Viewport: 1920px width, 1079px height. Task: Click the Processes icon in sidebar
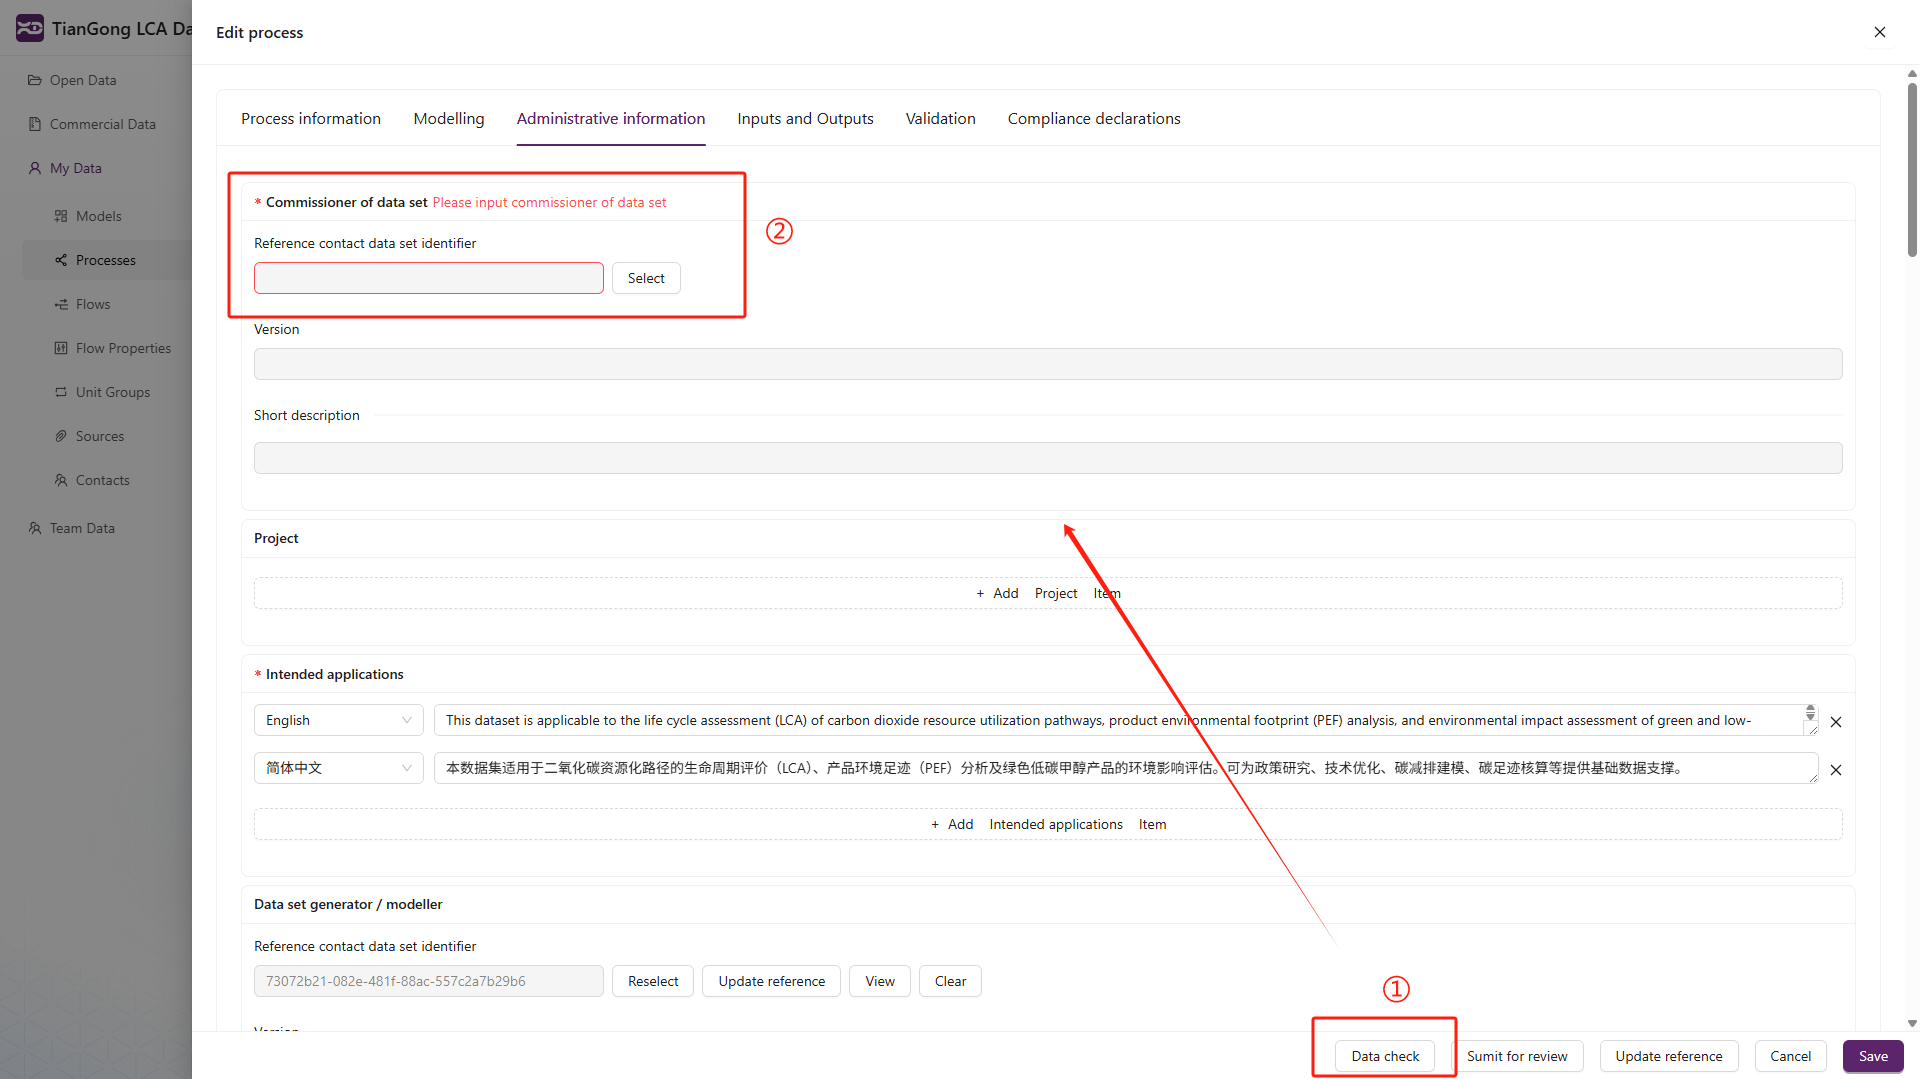tap(61, 260)
